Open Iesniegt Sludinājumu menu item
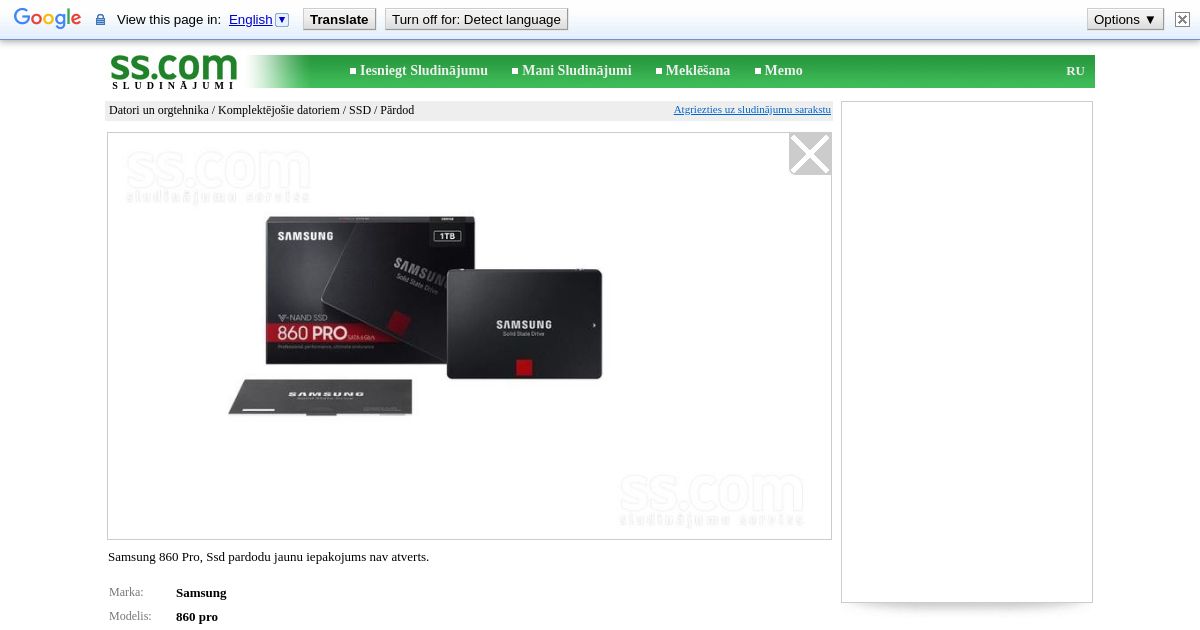 click(x=424, y=71)
